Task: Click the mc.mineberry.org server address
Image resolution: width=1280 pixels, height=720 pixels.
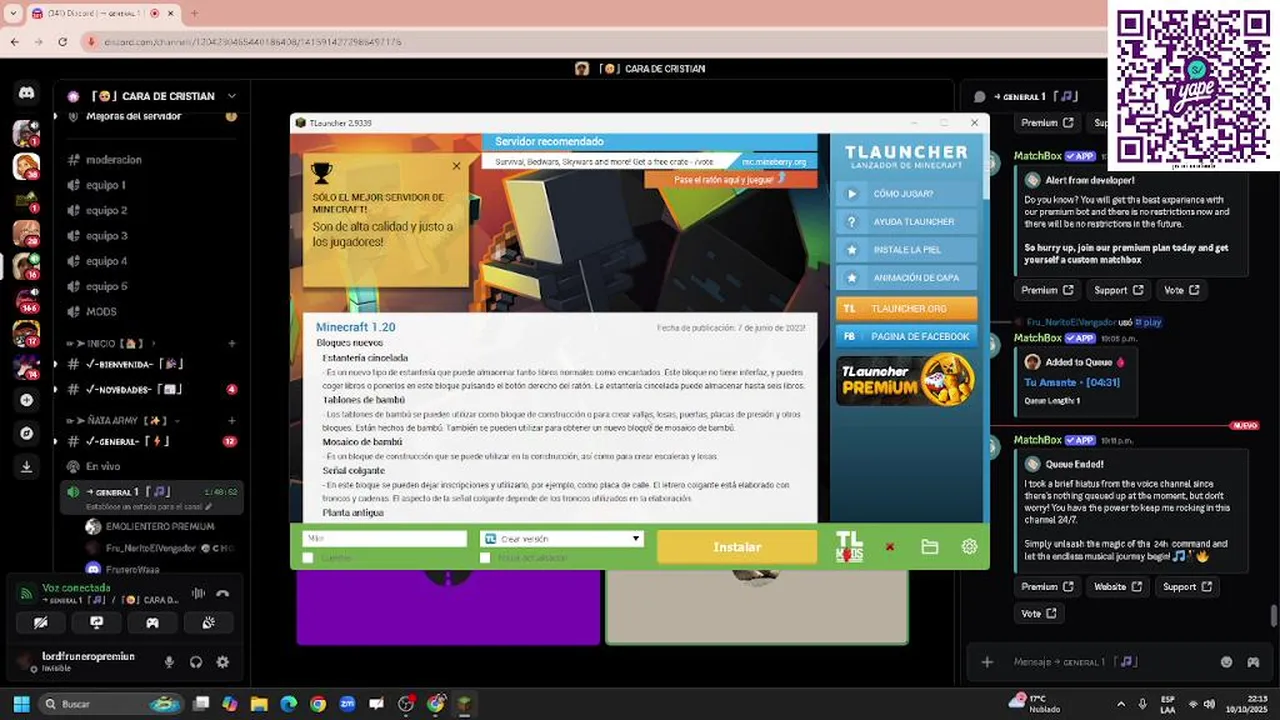Action: click(x=773, y=162)
